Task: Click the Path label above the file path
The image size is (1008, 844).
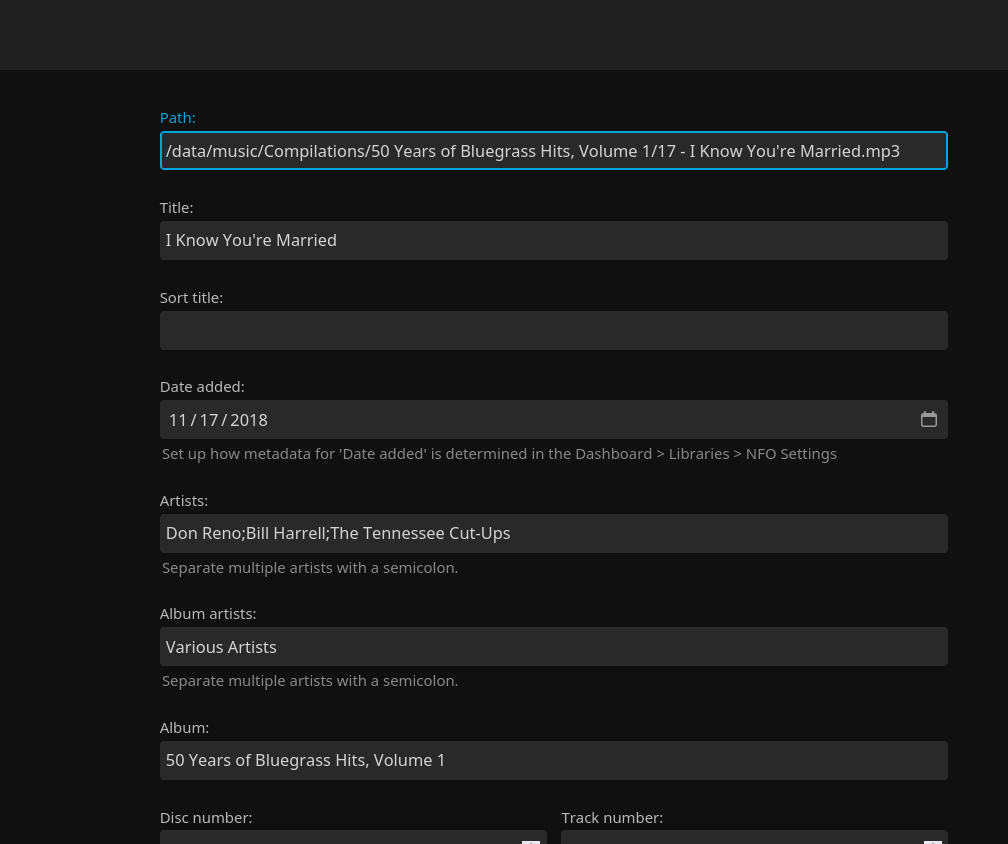Action: coord(177,117)
